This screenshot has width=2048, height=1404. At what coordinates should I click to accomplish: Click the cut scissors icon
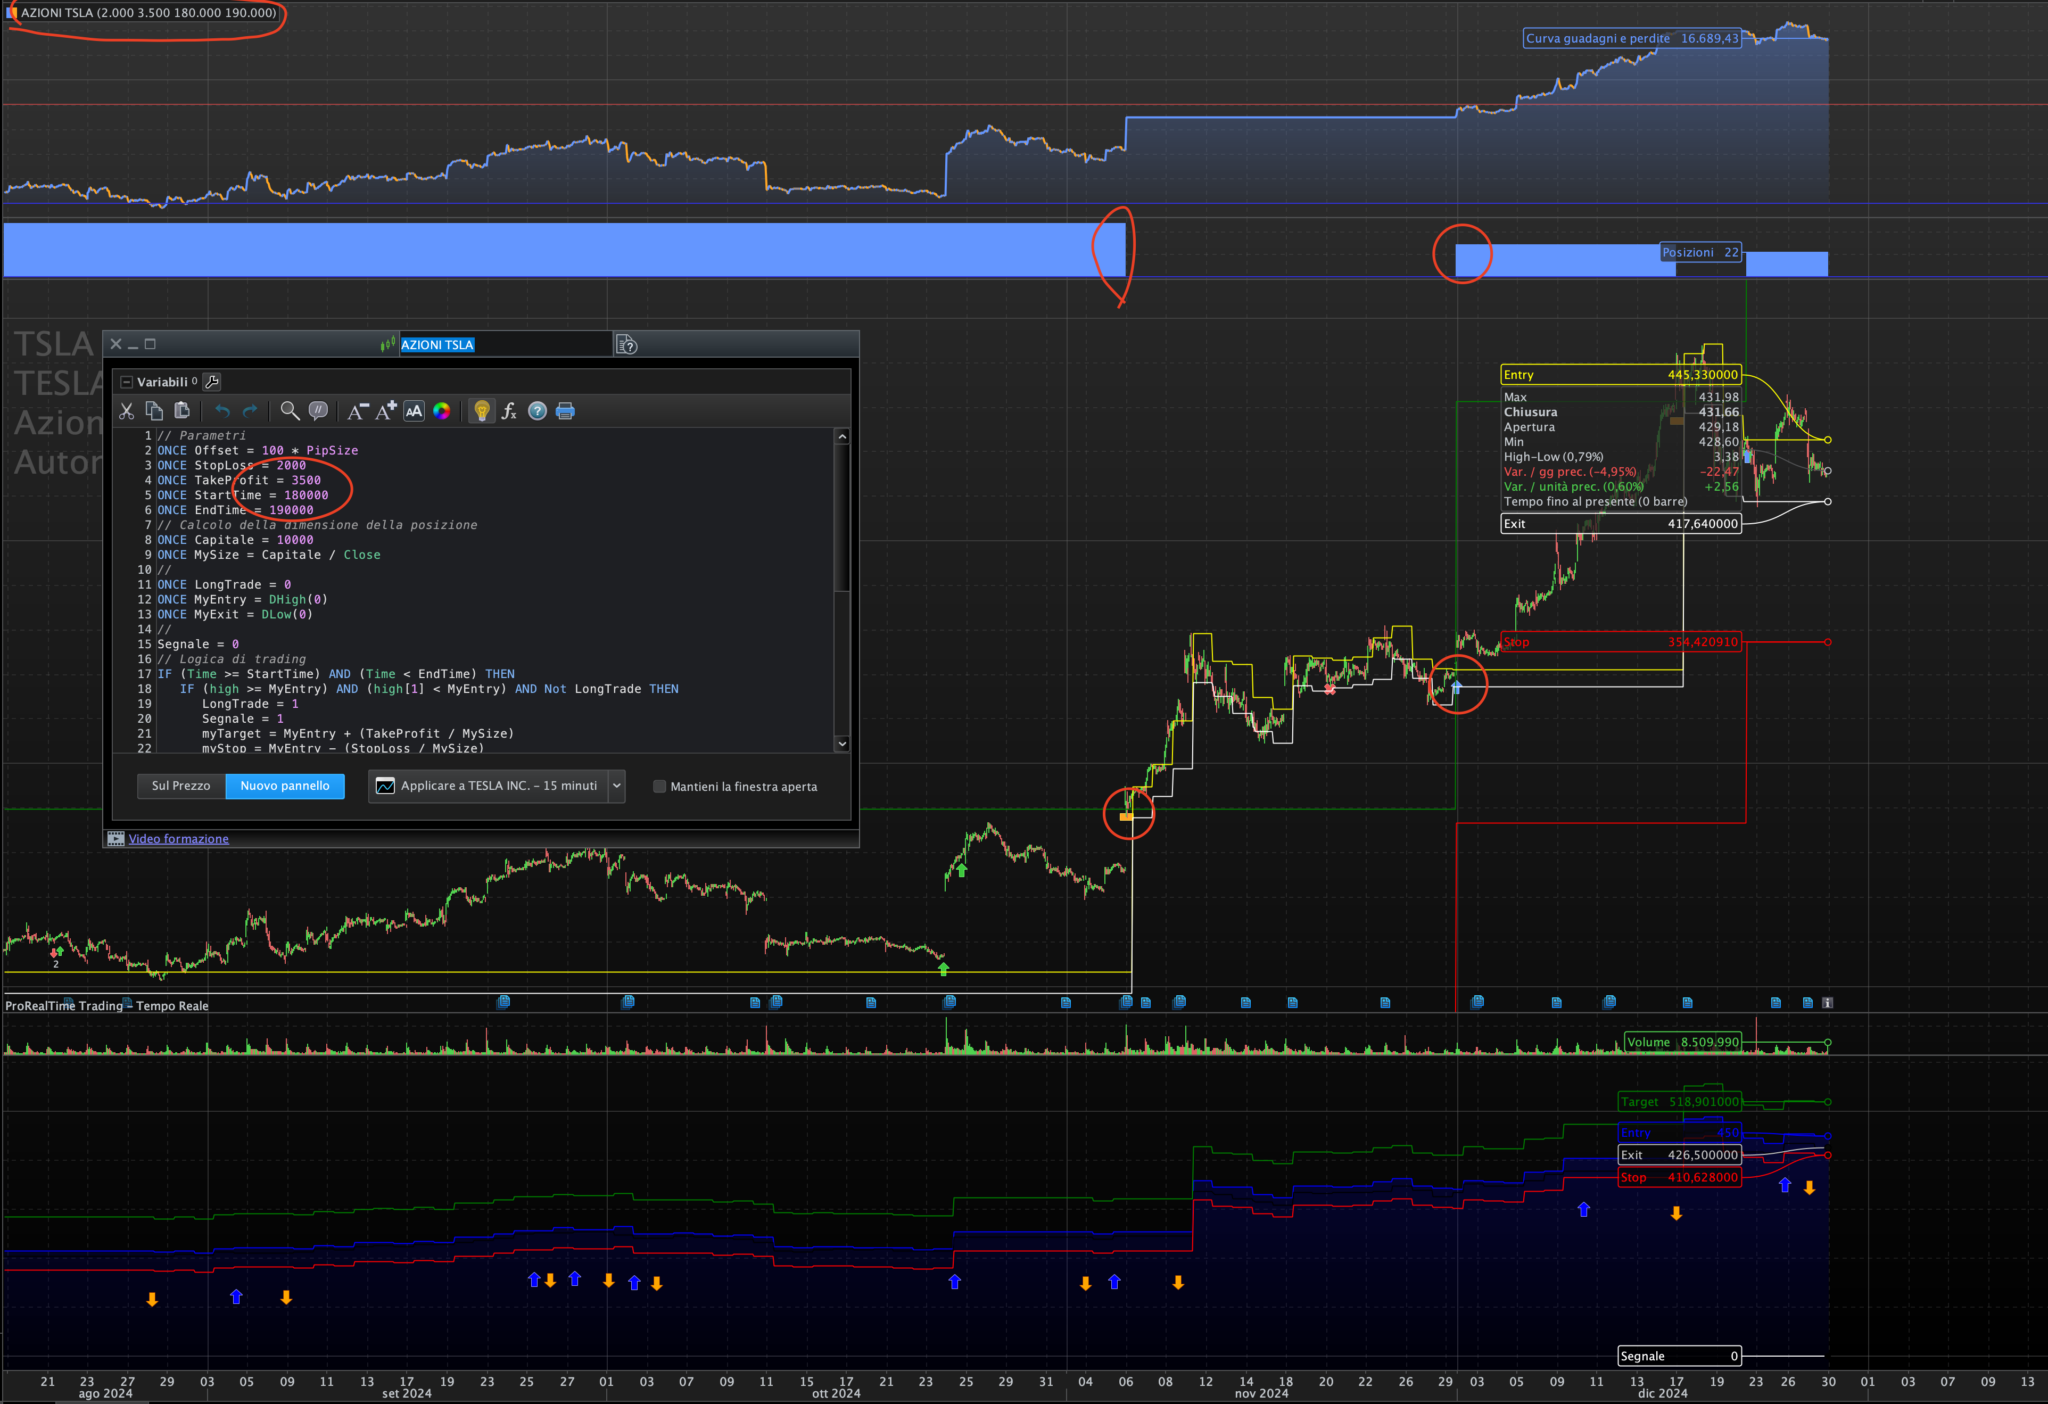pos(126,411)
